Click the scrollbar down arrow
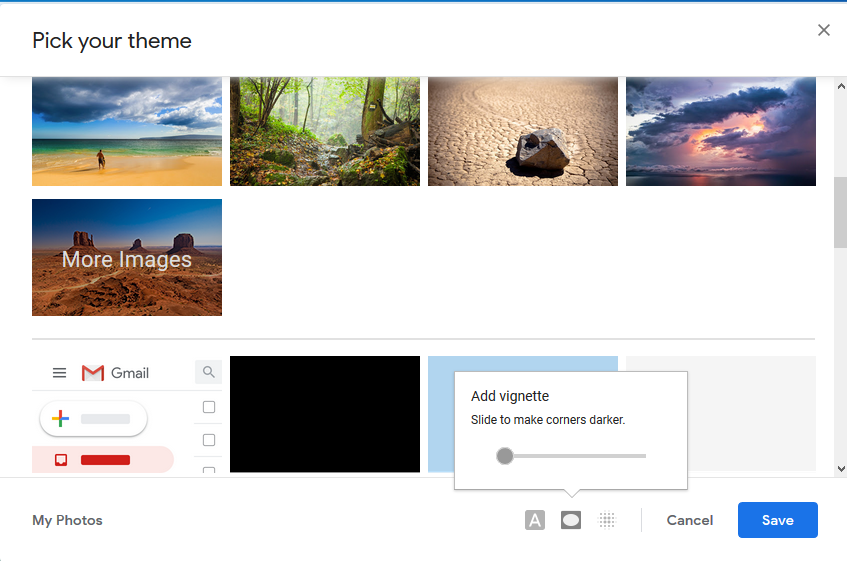 pyautogui.click(x=841, y=469)
